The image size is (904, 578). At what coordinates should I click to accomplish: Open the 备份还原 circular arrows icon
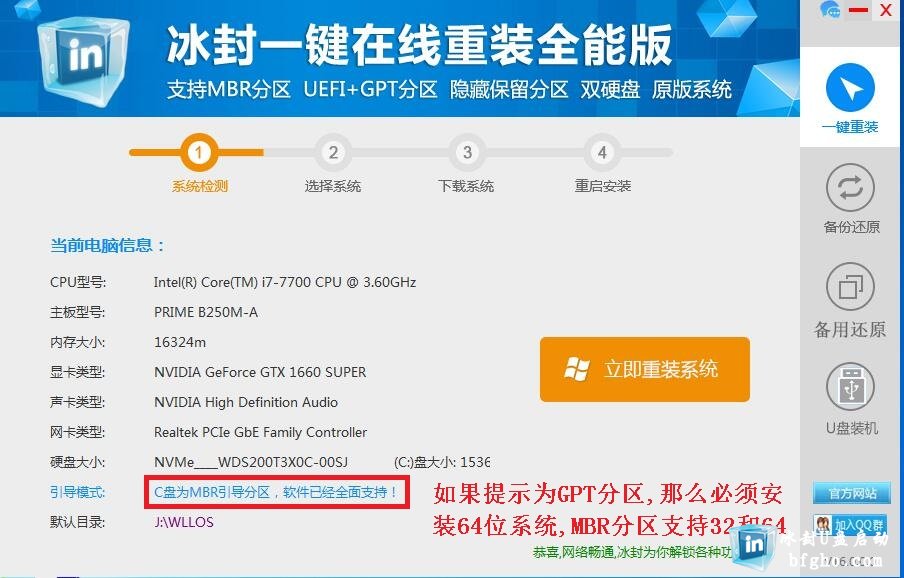point(850,187)
